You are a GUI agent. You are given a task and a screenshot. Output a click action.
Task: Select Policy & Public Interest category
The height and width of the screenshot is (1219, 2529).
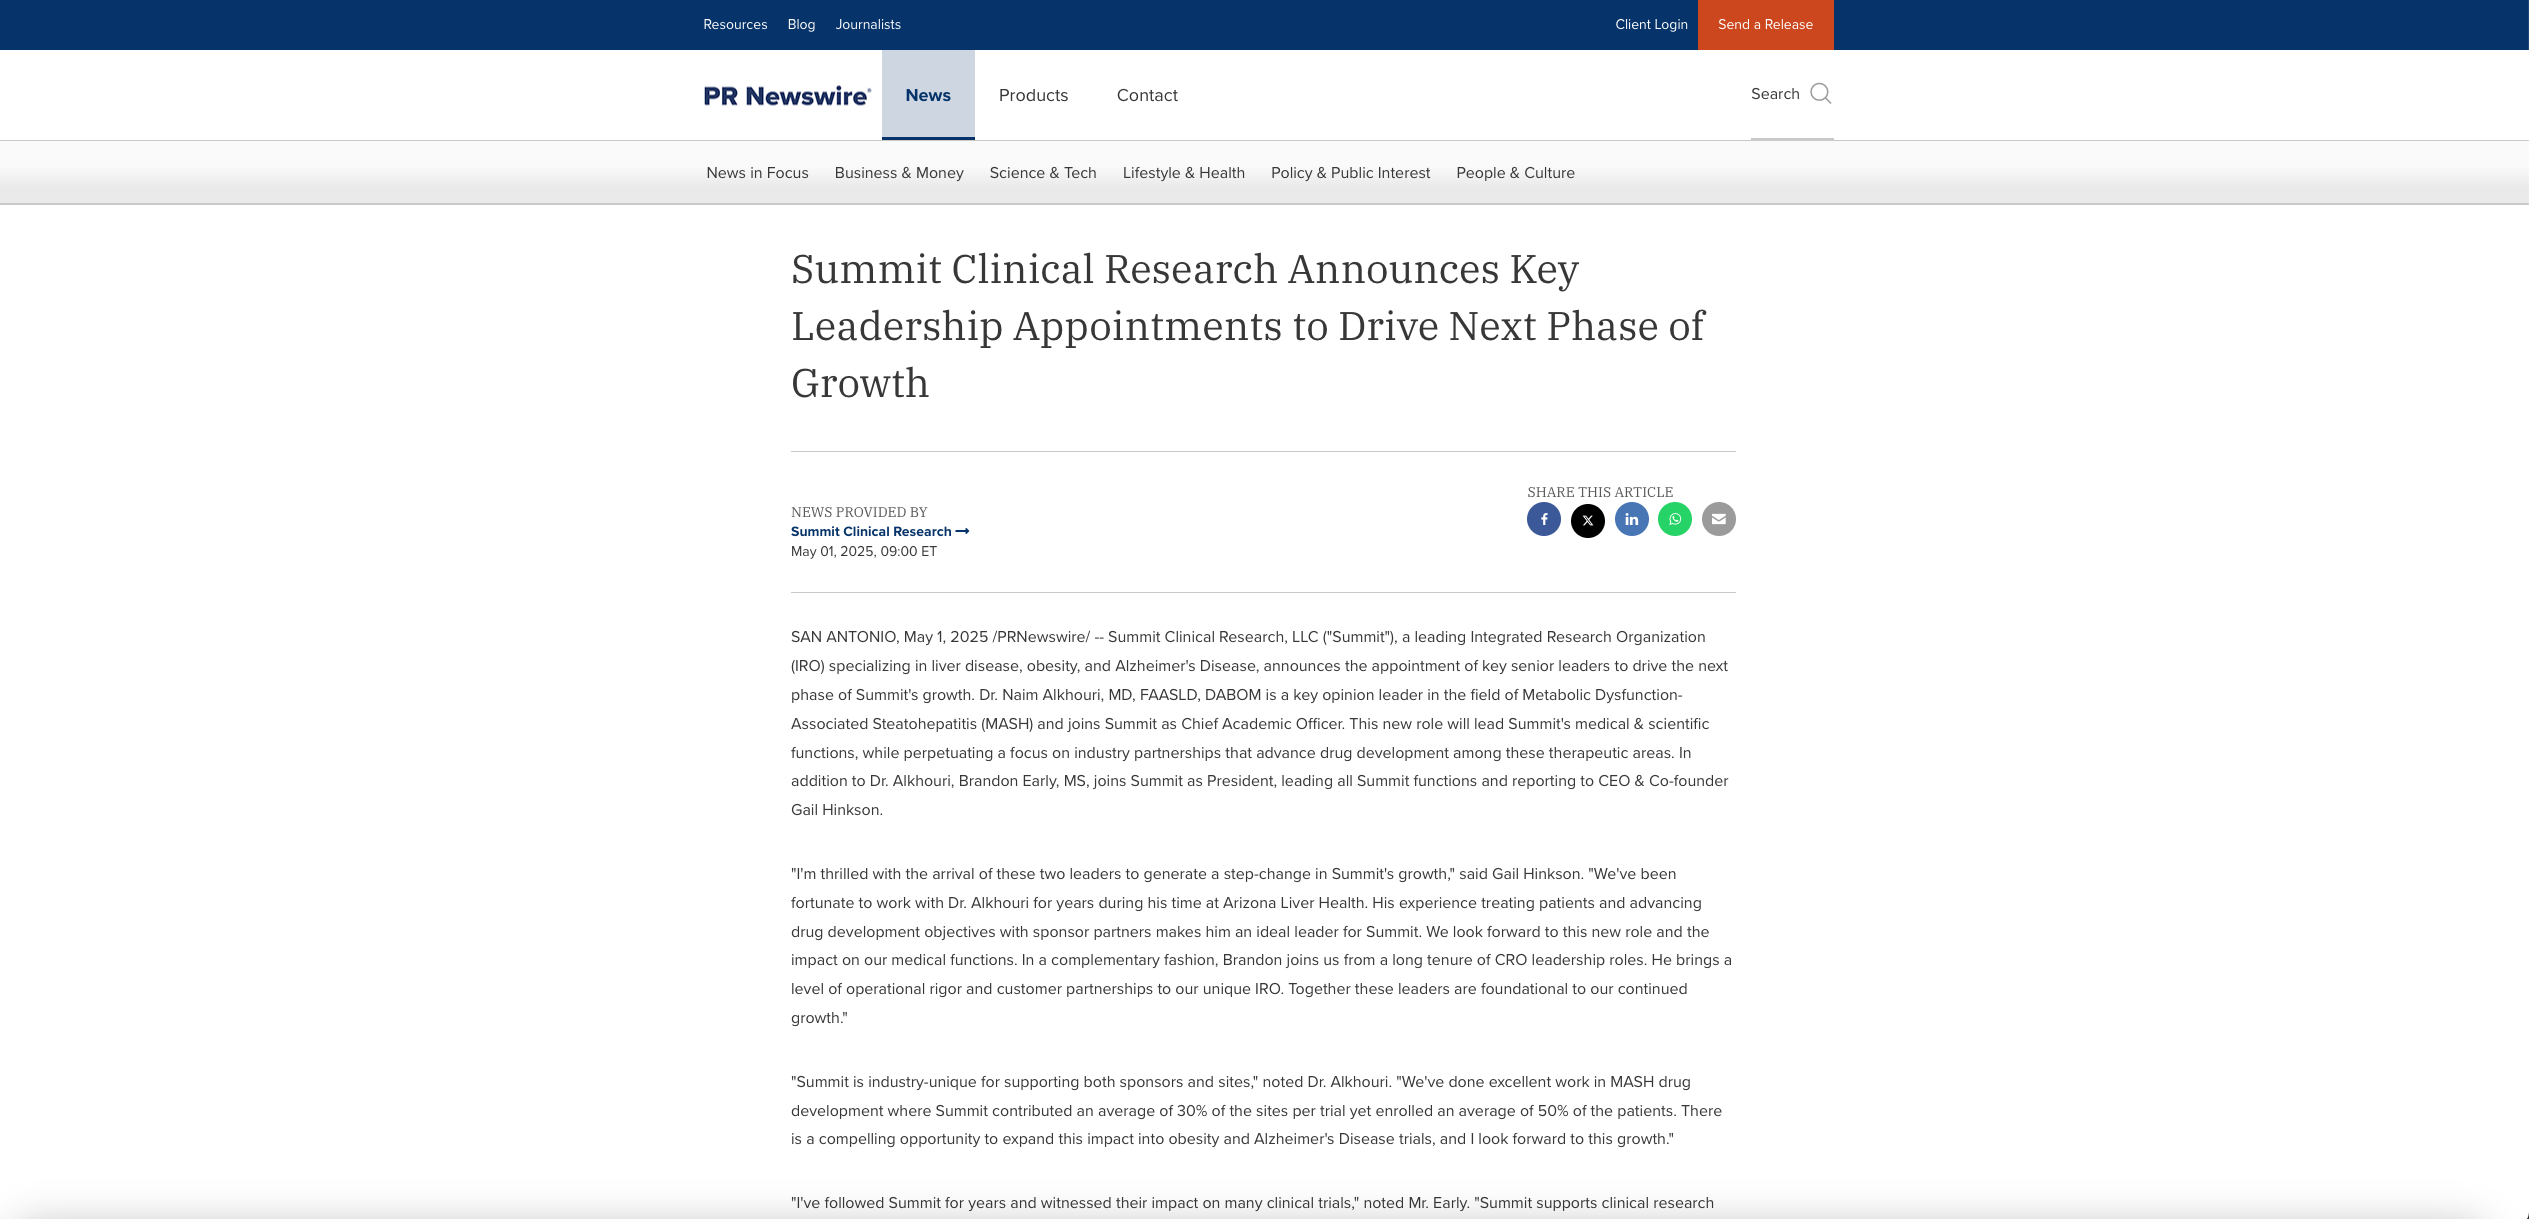[x=1350, y=173]
